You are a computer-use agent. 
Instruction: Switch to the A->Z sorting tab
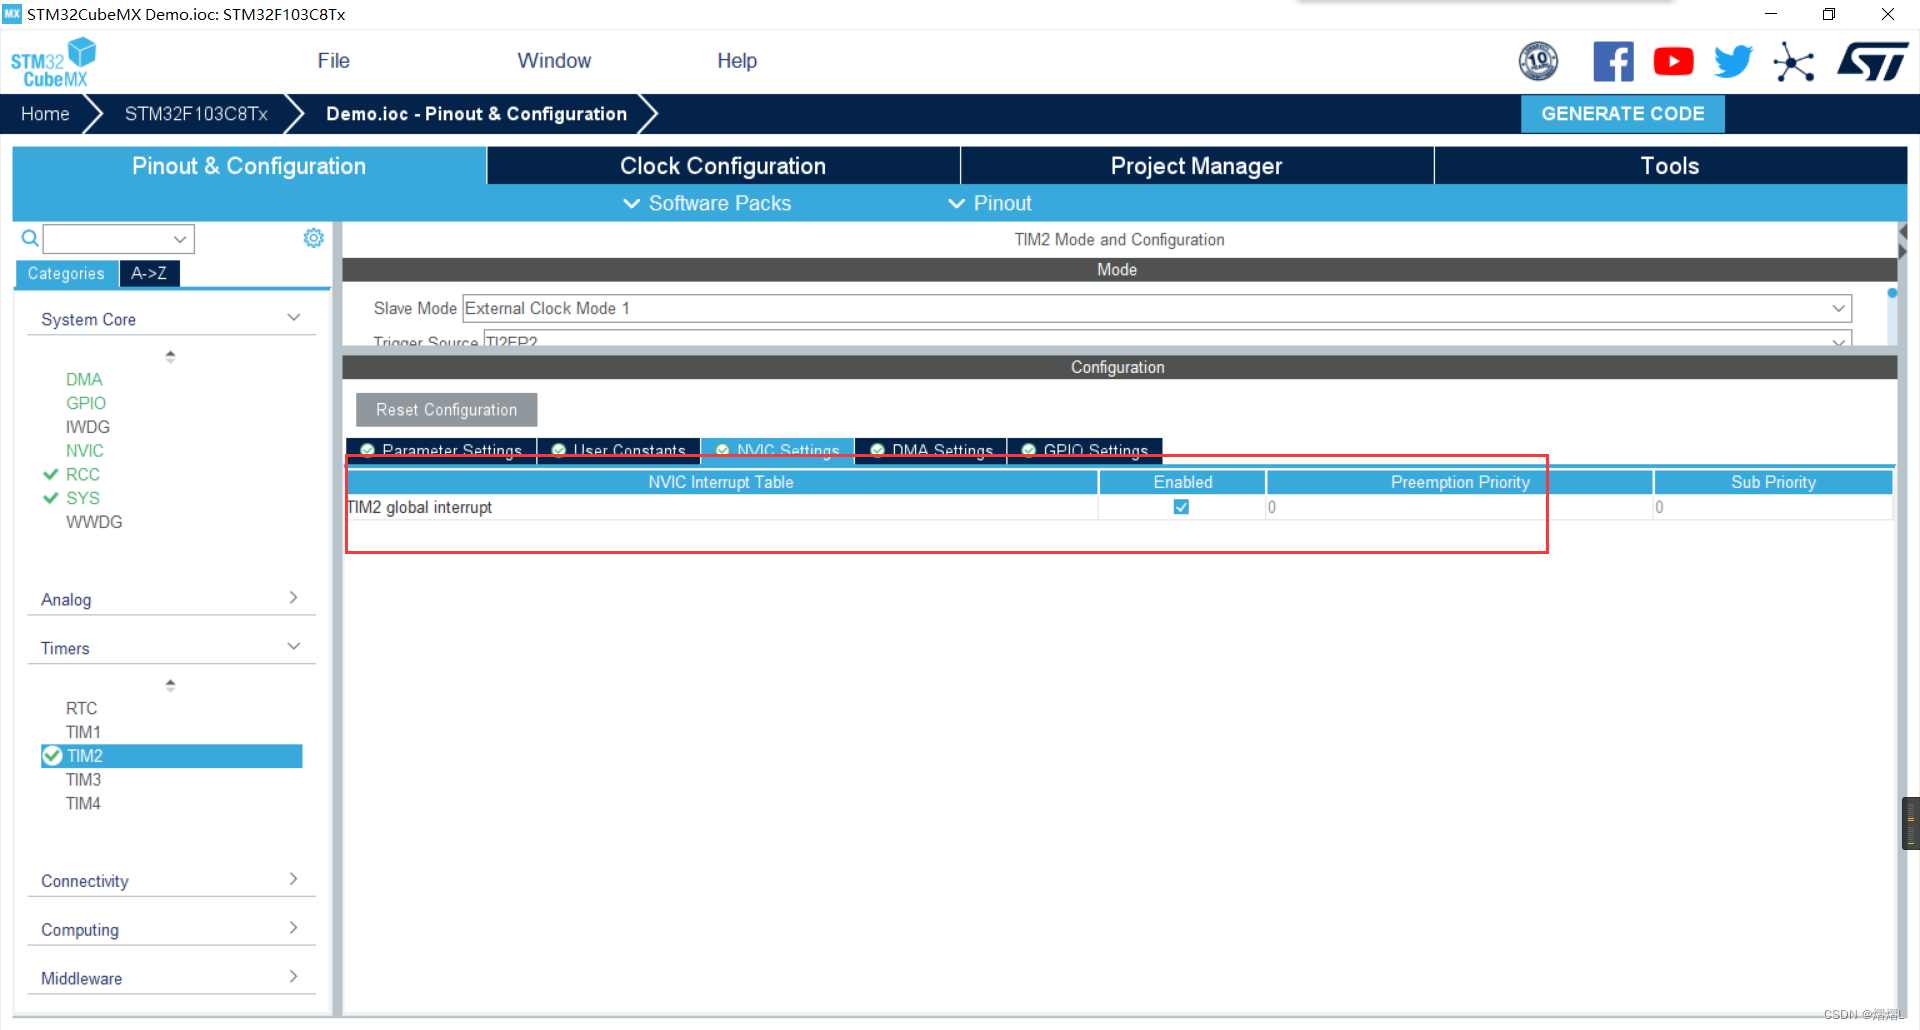149,273
